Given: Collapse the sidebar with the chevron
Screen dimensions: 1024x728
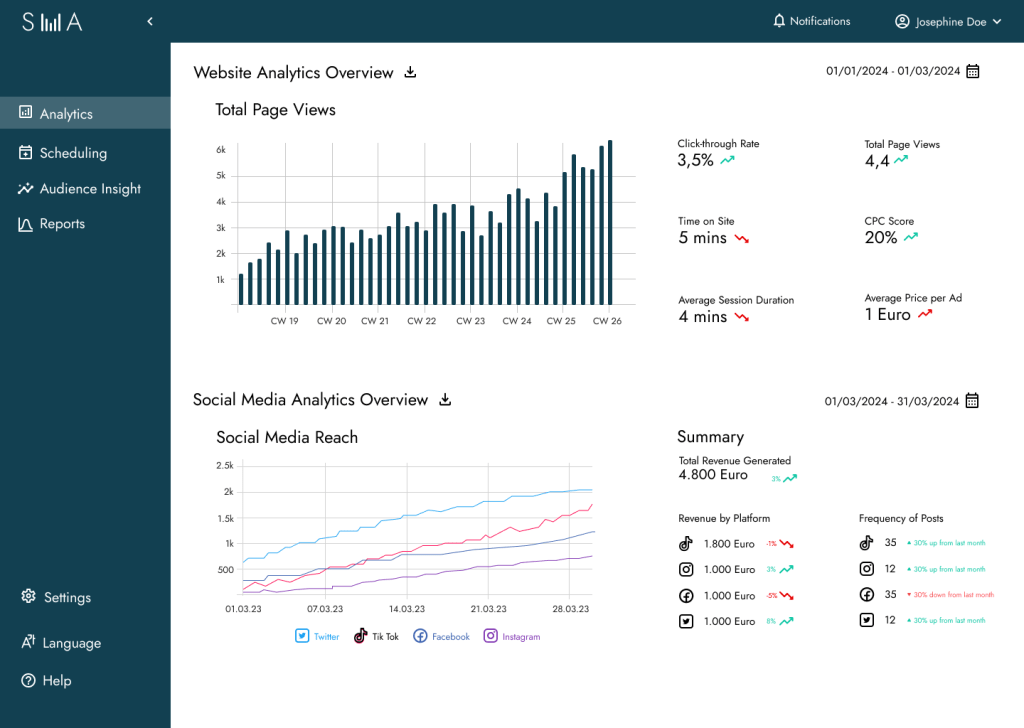Looking at the screenshot, I should click(150, 21).
